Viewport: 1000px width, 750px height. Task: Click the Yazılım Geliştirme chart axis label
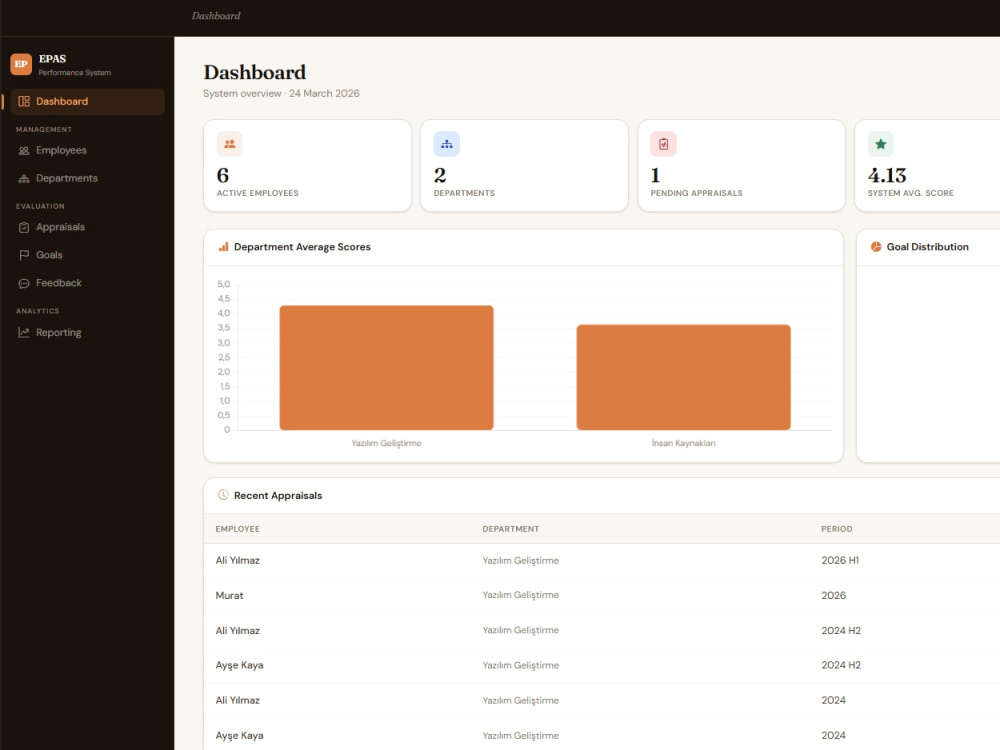tap(386, 443)
